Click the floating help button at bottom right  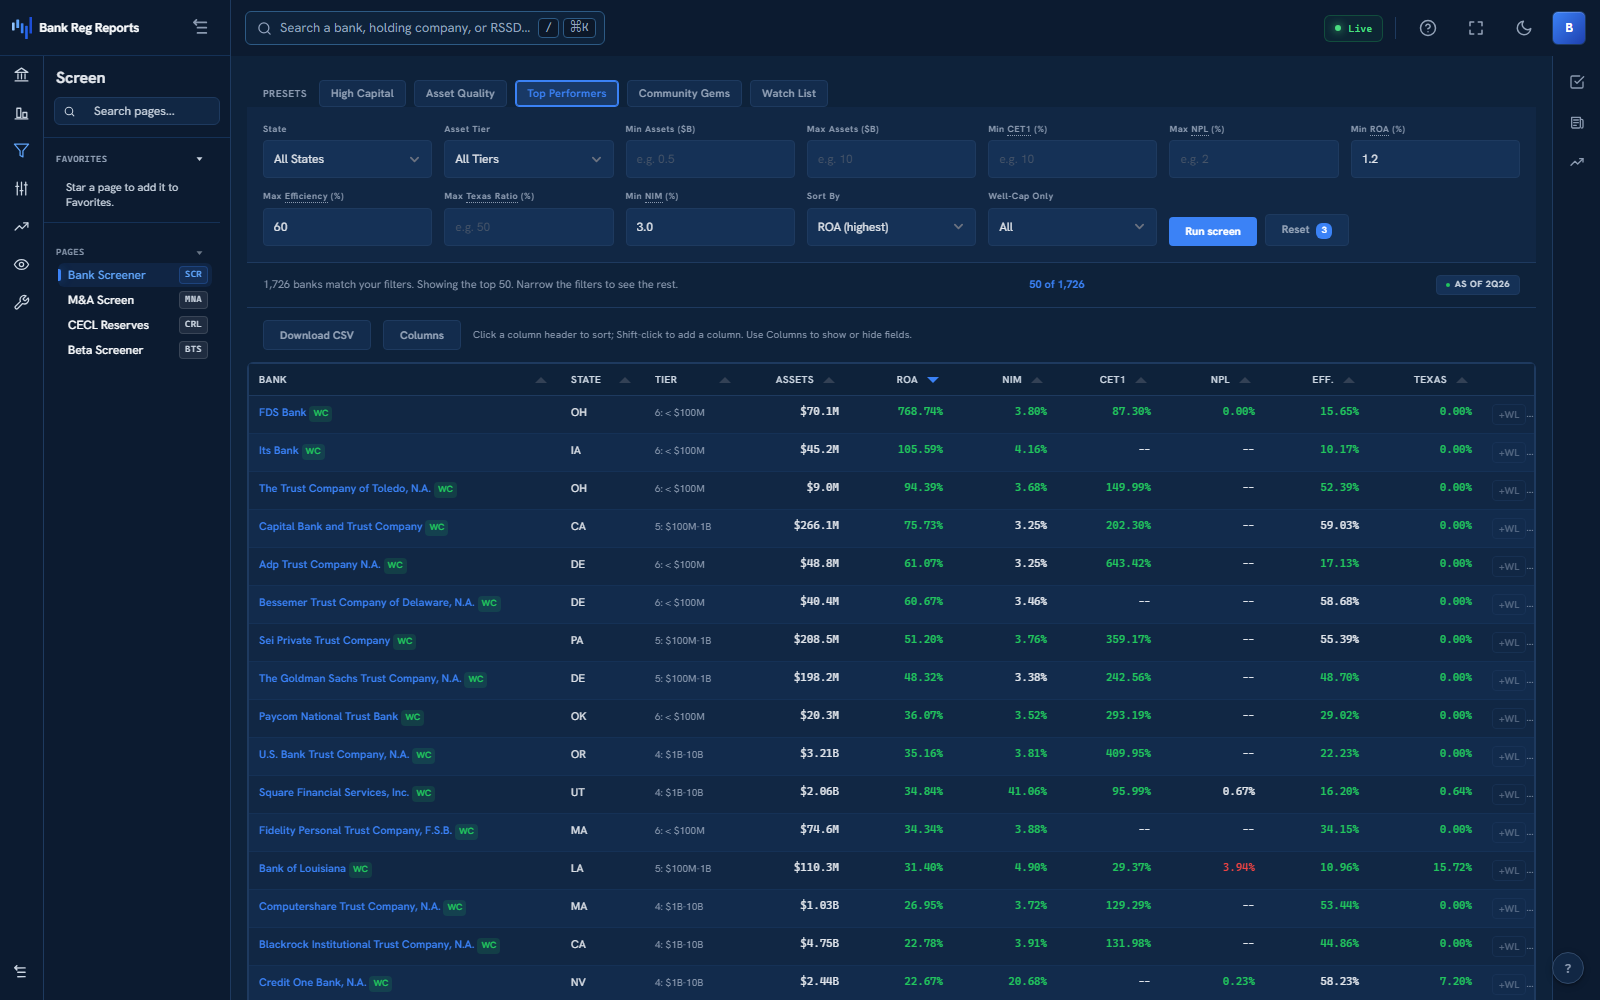click(x=1568, y=968)
